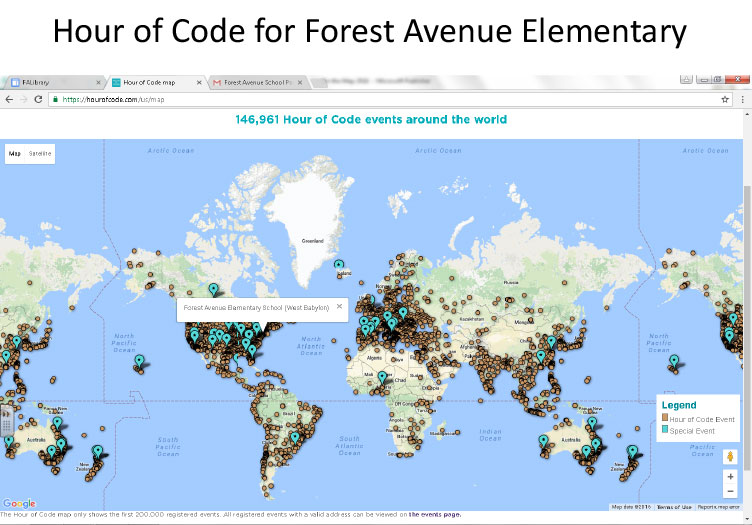Viewport: 752px width, 525px height.
Task: Click the Forest Avenue Elementary School popup text
Action: coord(256,308)
